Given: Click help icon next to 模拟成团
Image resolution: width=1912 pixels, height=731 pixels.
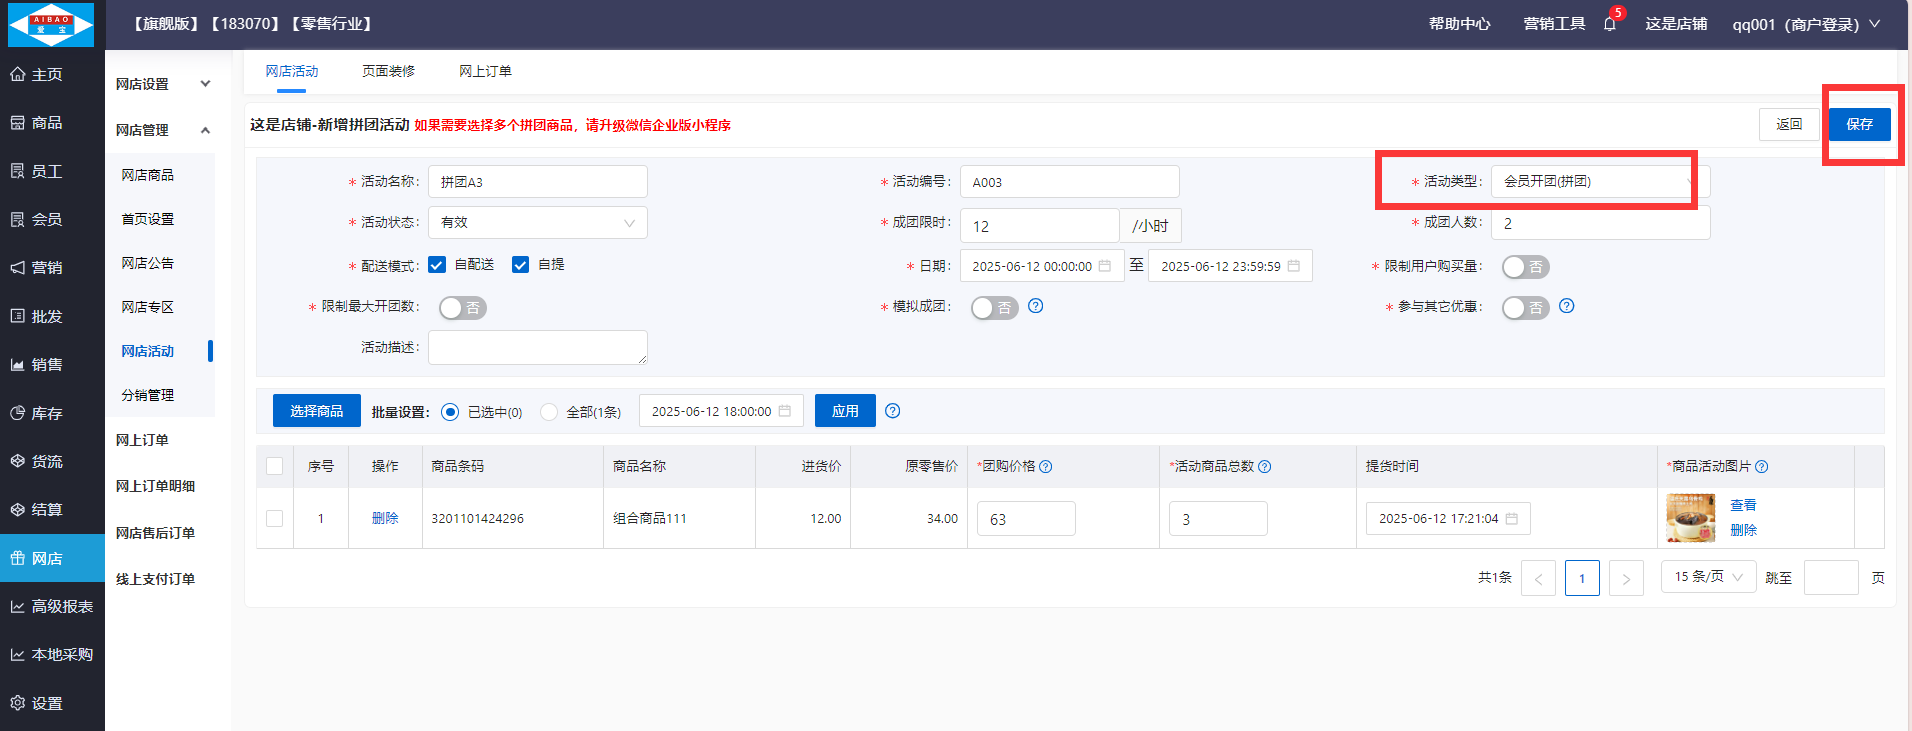Looking at the screenshot, I should coord(1035,306).
